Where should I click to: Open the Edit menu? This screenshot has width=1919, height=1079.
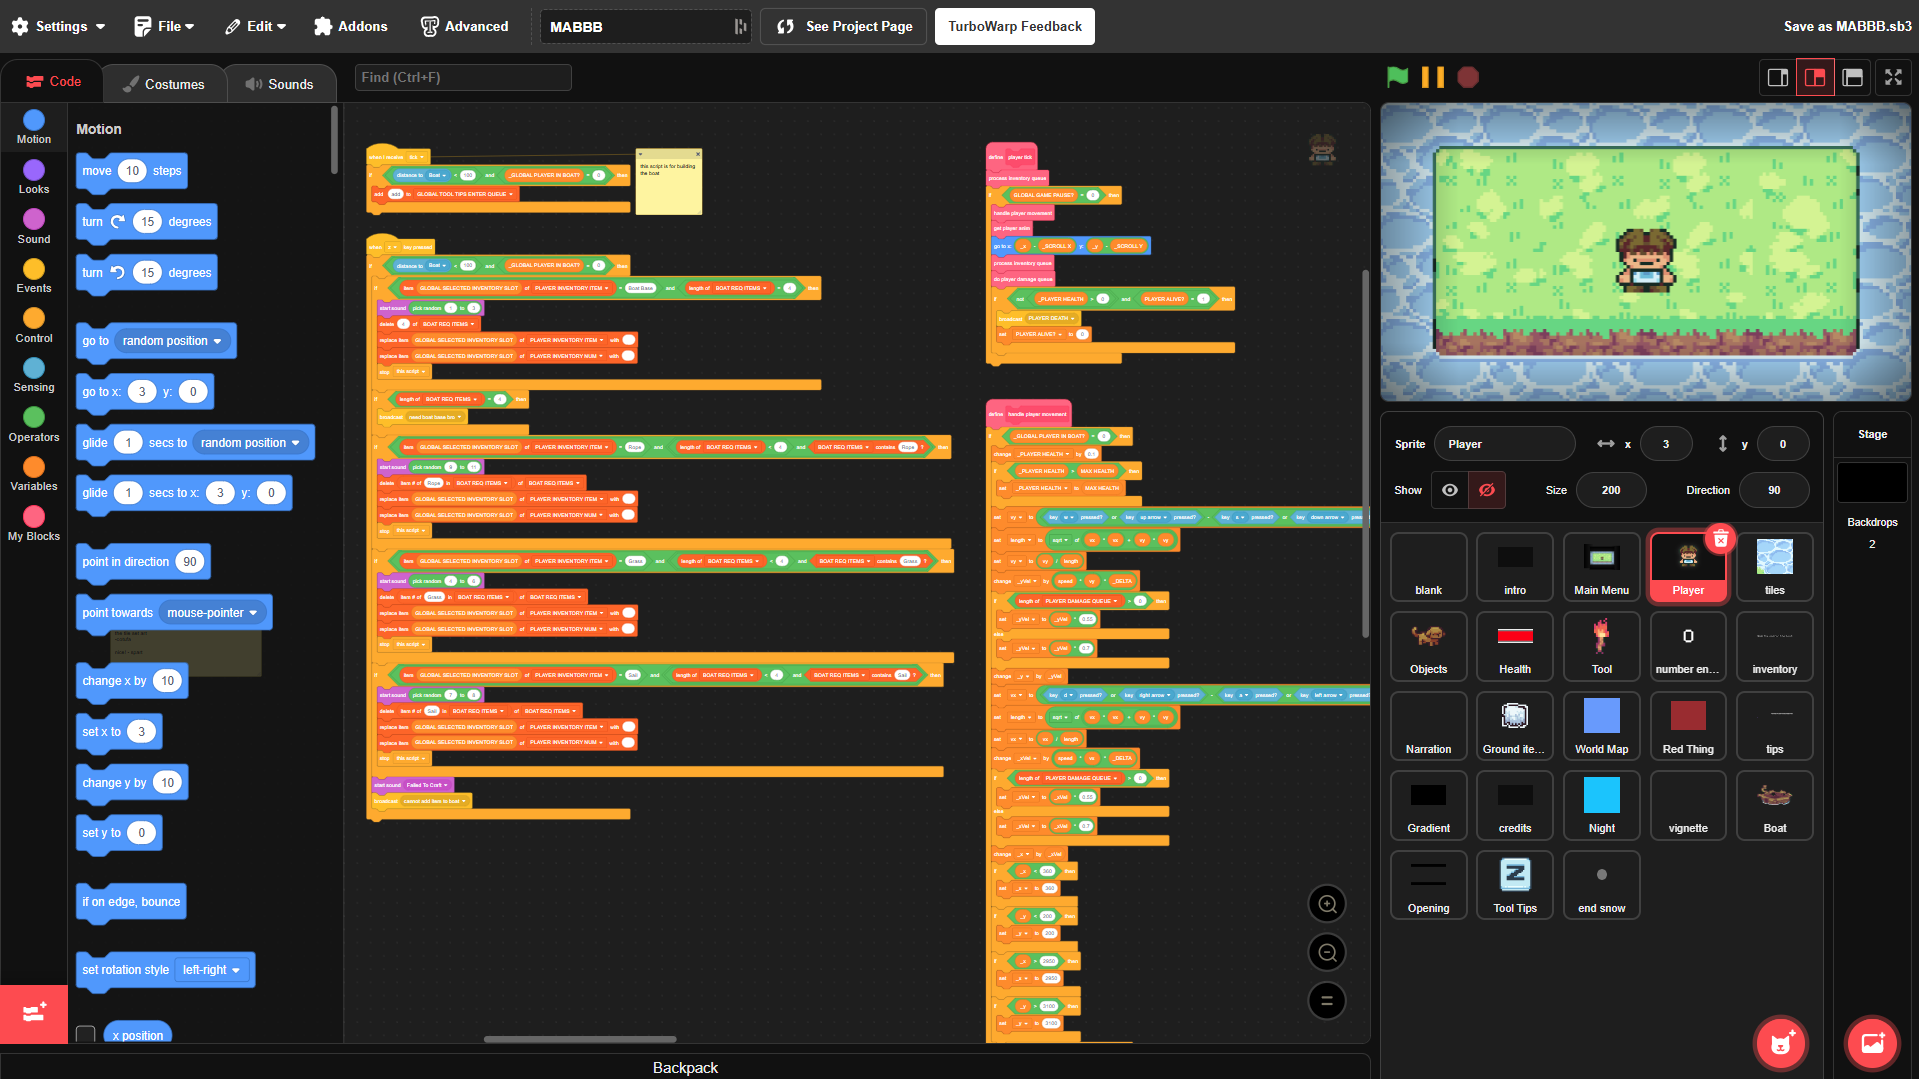tap(256, 26)
